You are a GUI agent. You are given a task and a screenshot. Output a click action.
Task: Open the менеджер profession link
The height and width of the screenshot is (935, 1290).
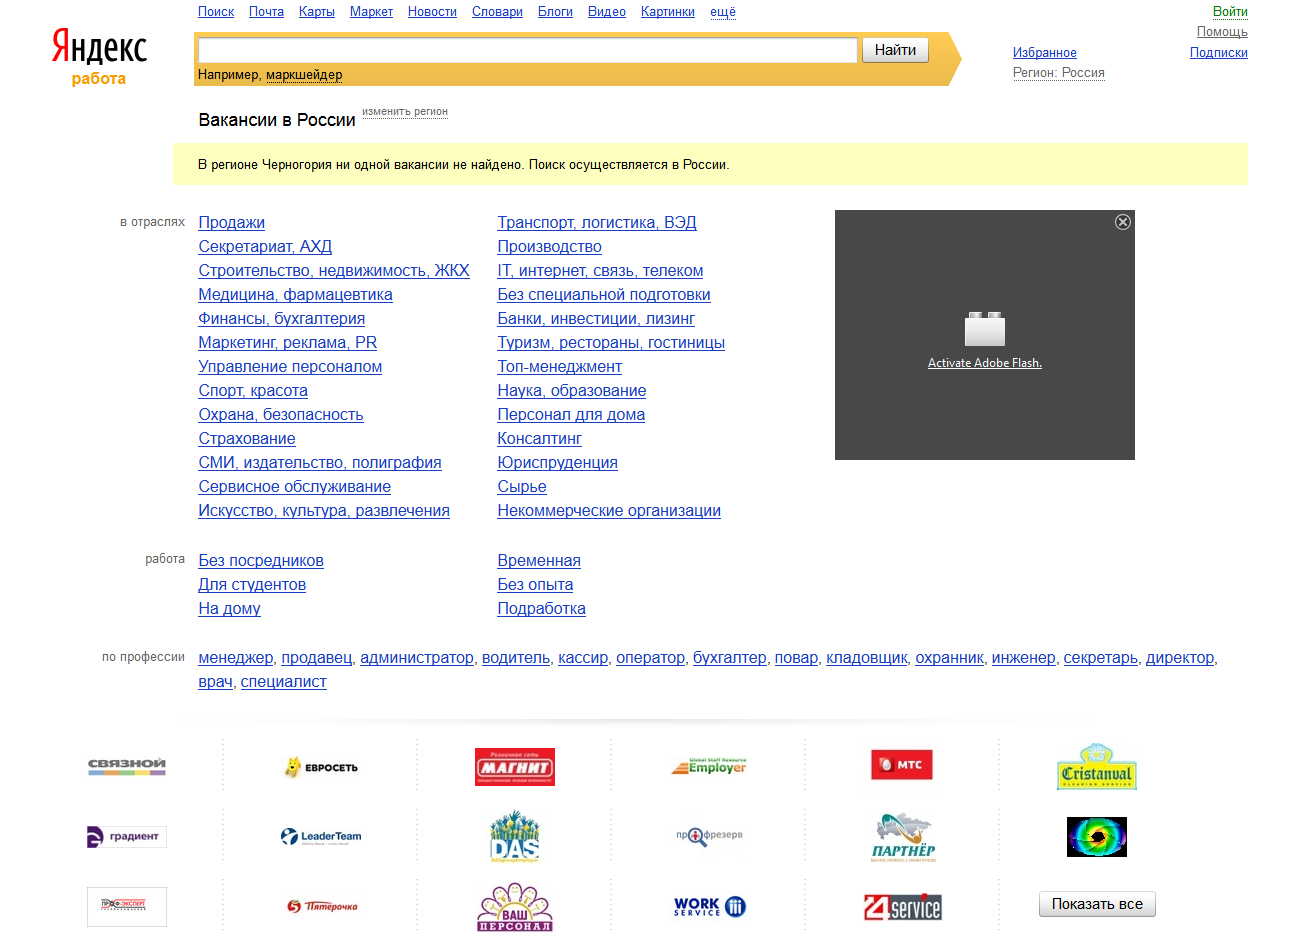click(236, 658)
